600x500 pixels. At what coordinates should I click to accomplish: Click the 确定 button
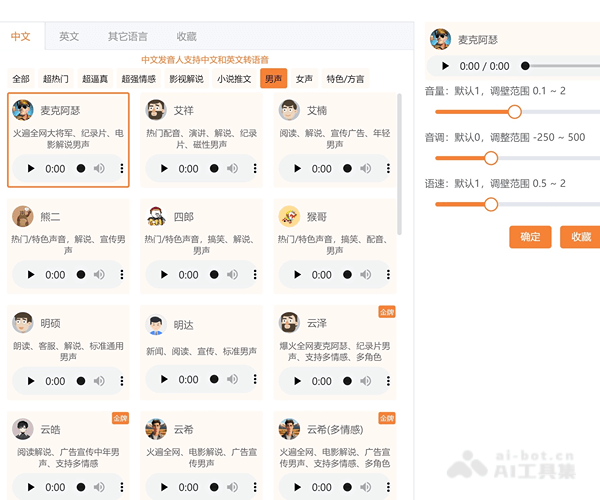click(x=530, y=236)
